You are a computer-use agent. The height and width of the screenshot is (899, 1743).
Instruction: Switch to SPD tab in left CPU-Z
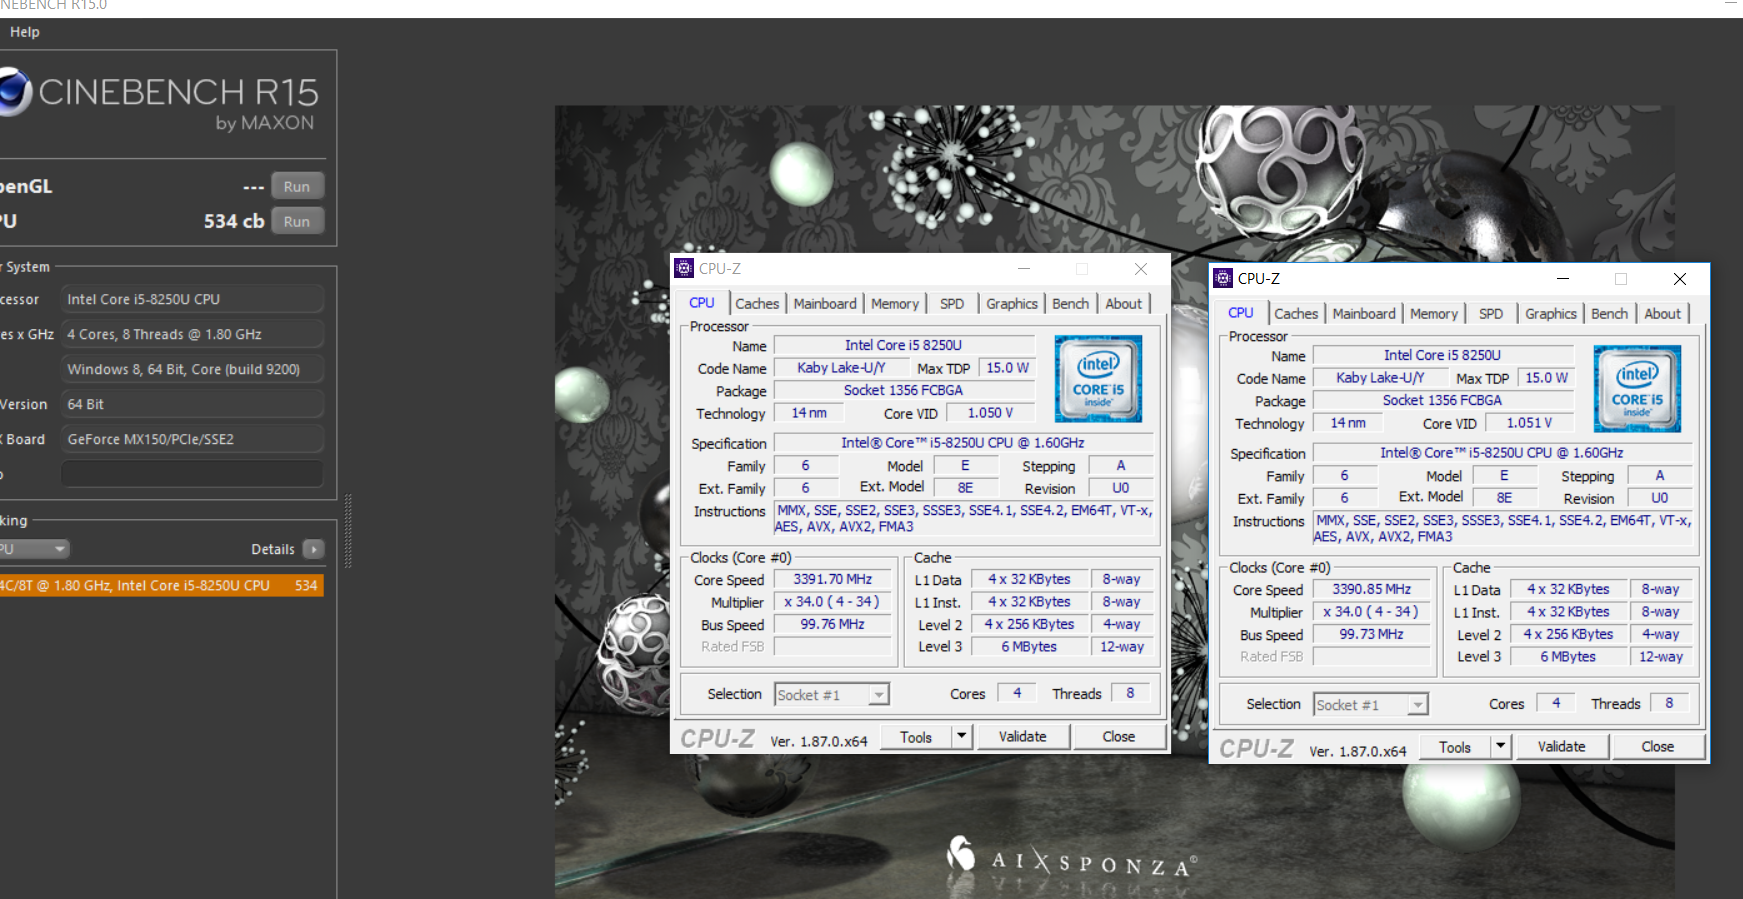point(952,304)
